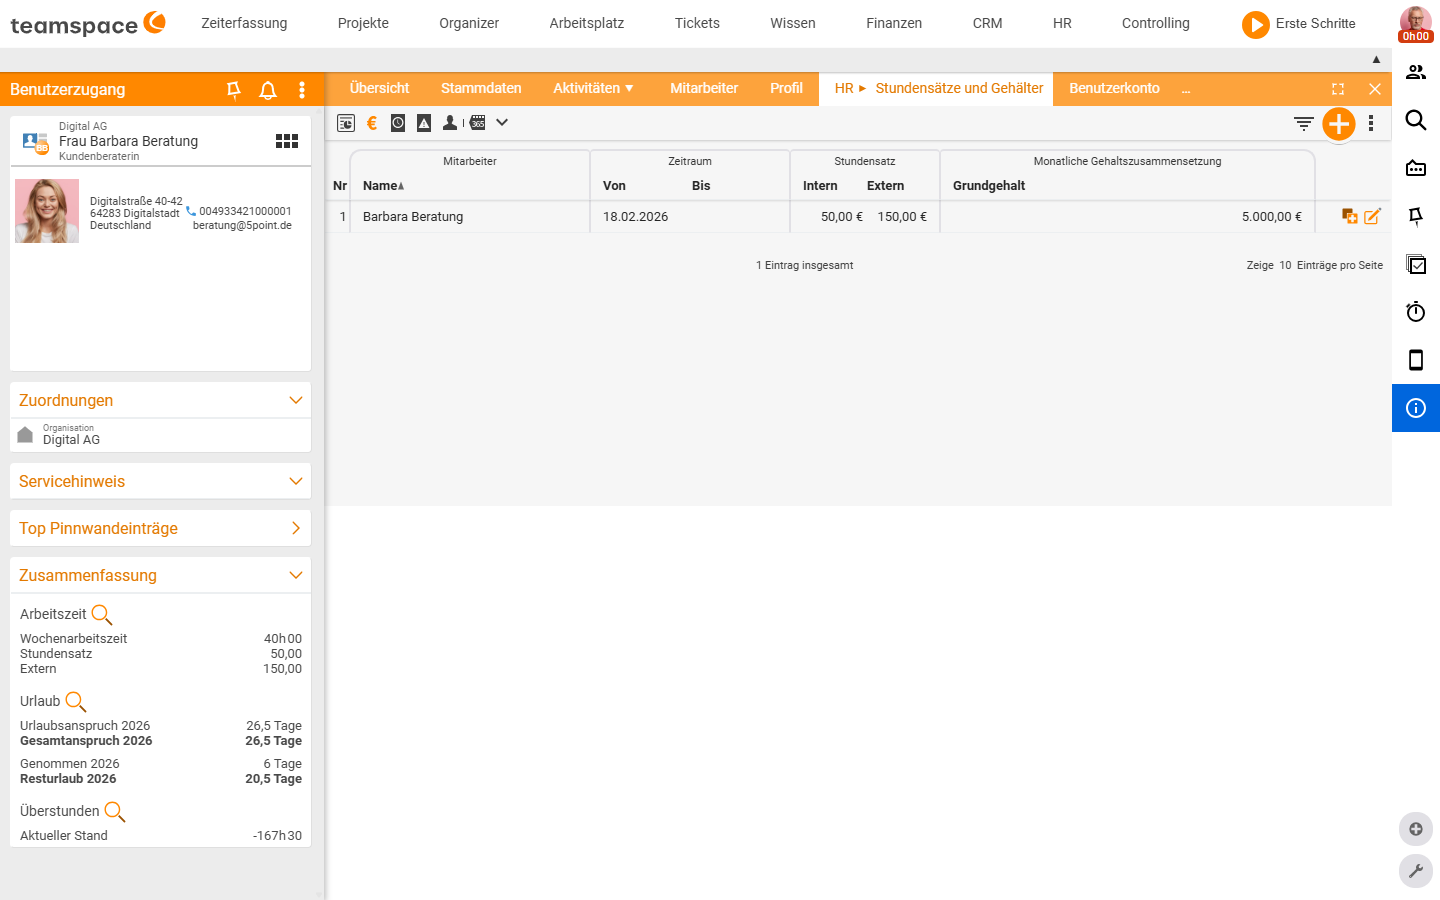1440x900 pixels.
Task: Click Barbara Beratung's profile photo
Action: 47,211
